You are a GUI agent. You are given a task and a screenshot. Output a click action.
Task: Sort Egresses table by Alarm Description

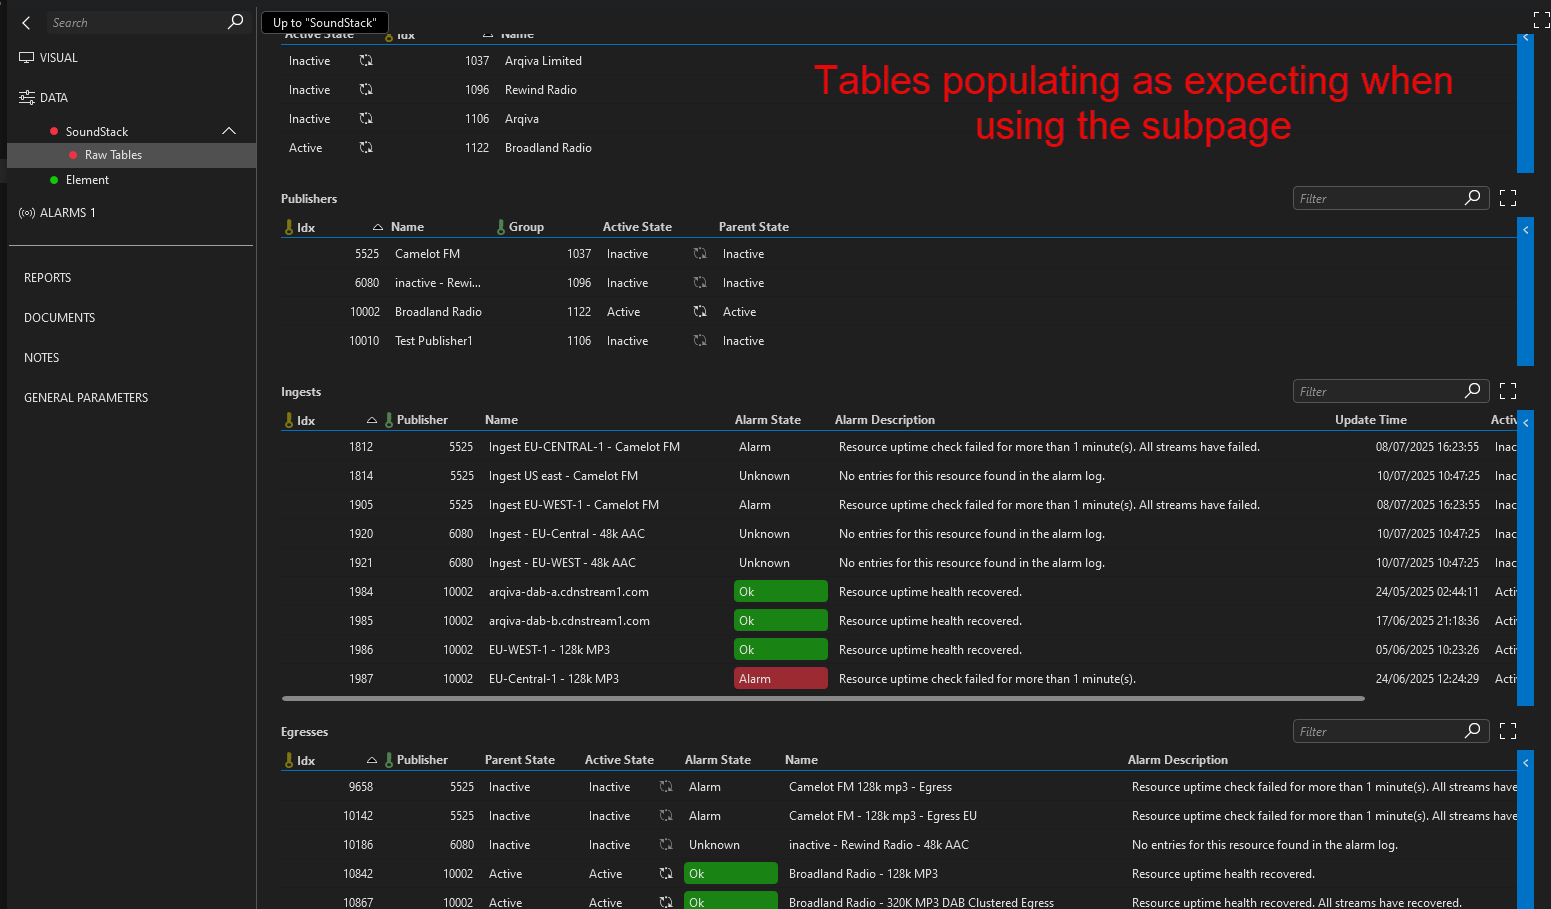(x=1178, y=760)
